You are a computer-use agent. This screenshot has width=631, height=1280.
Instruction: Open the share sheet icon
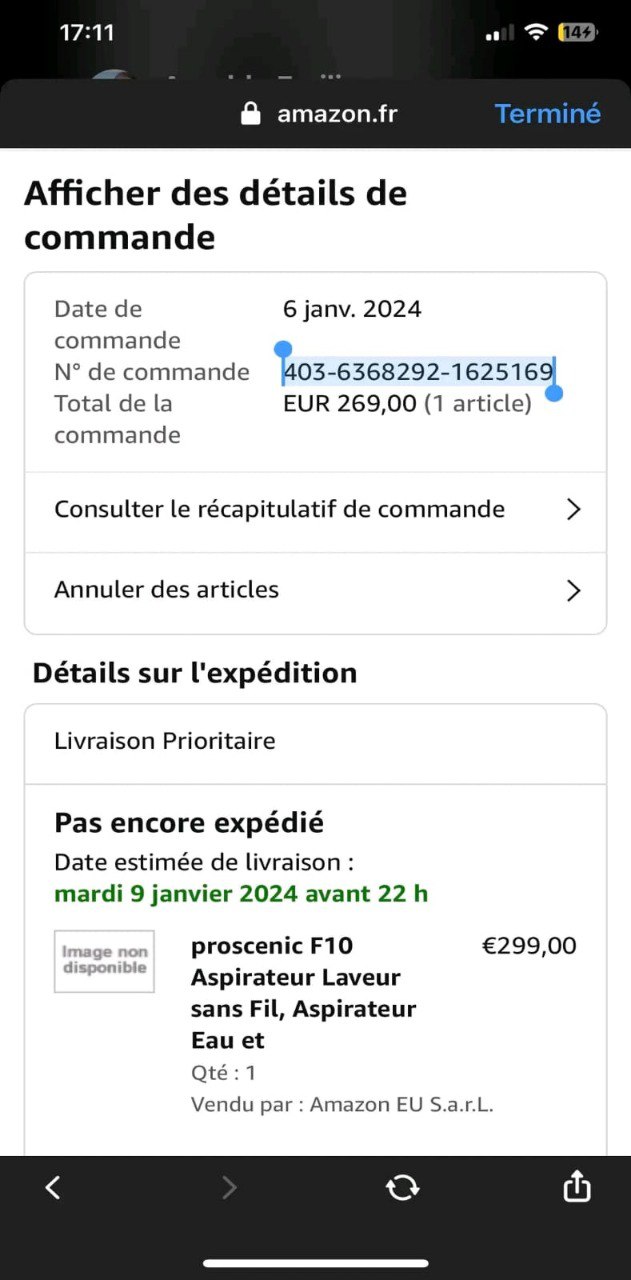coord(577,1187)
